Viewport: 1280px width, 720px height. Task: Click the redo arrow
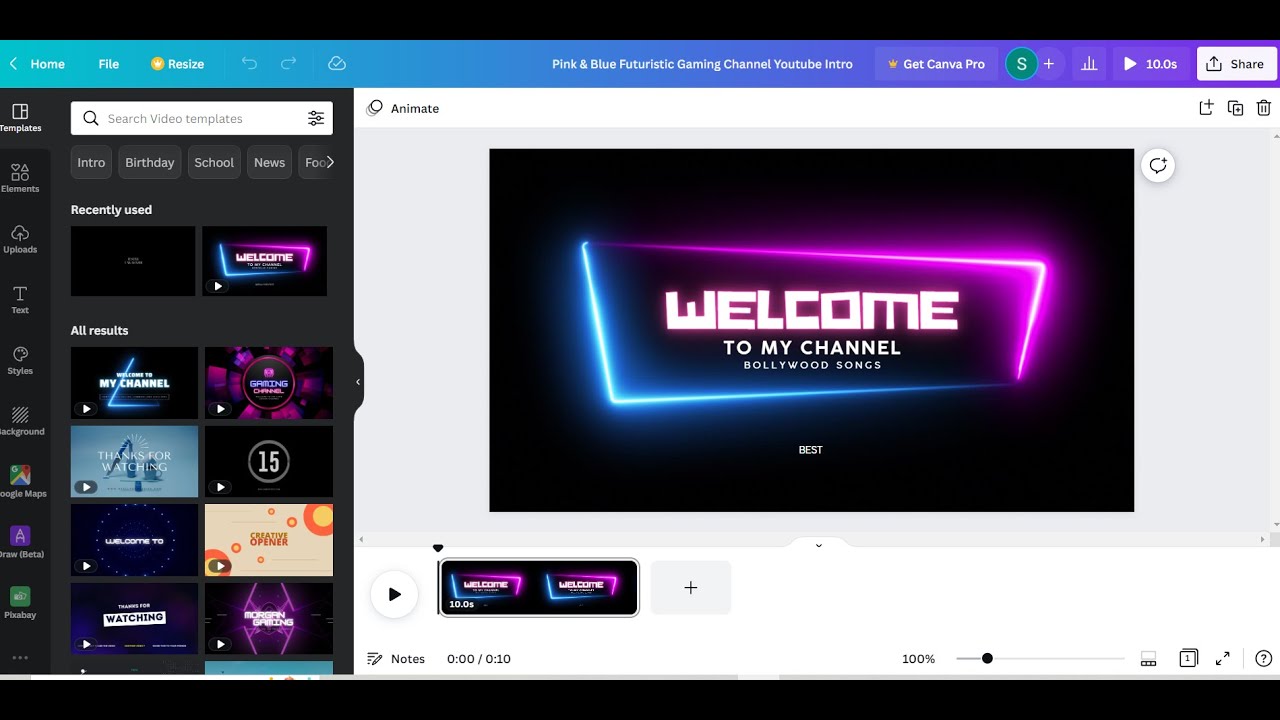pyautogui.click(x=288, y=63)
